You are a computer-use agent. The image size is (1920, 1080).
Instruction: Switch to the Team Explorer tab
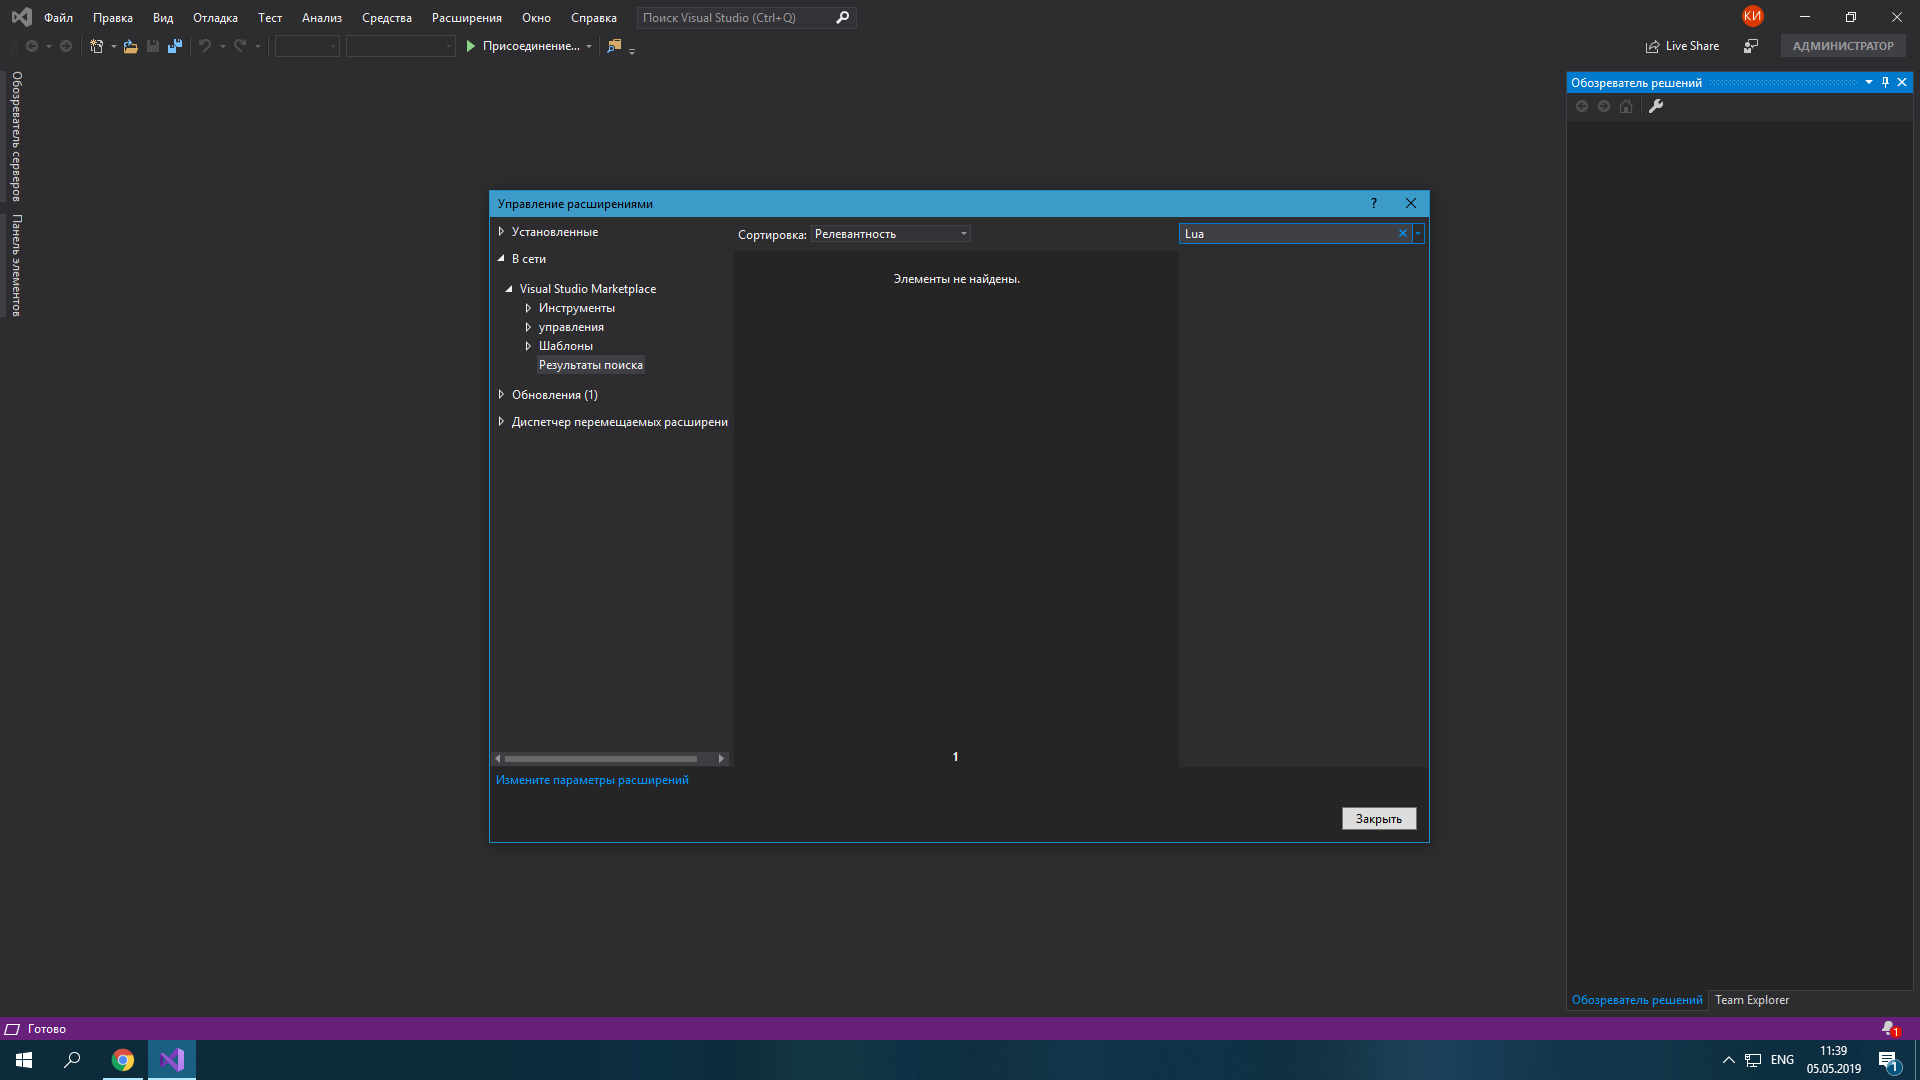[1751, 999]
